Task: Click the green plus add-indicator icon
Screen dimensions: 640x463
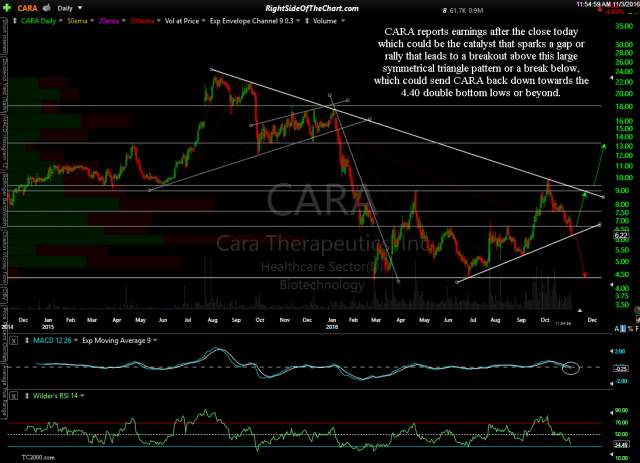Action: 7,8
